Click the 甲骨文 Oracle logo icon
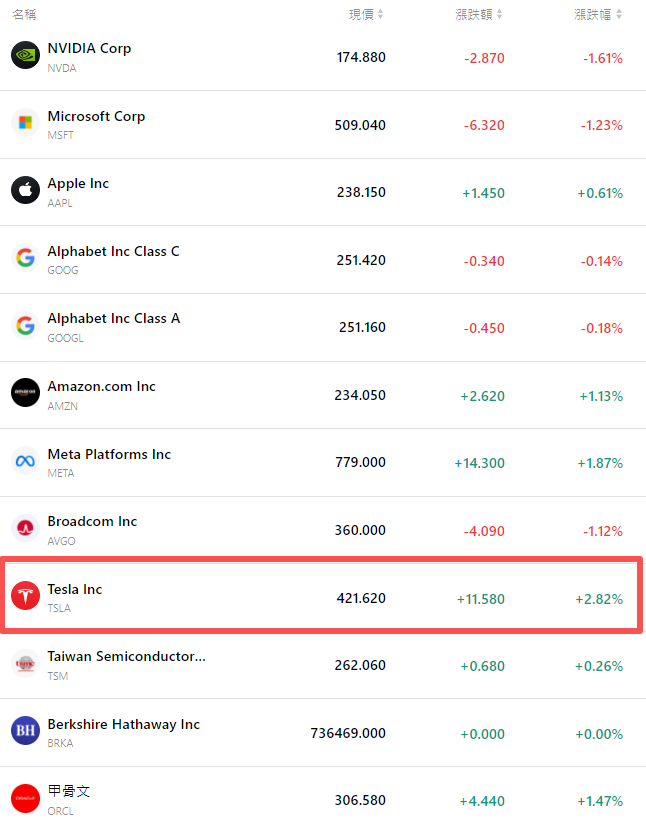The width and height of the screenshot is (646, 818). [25, 798]
